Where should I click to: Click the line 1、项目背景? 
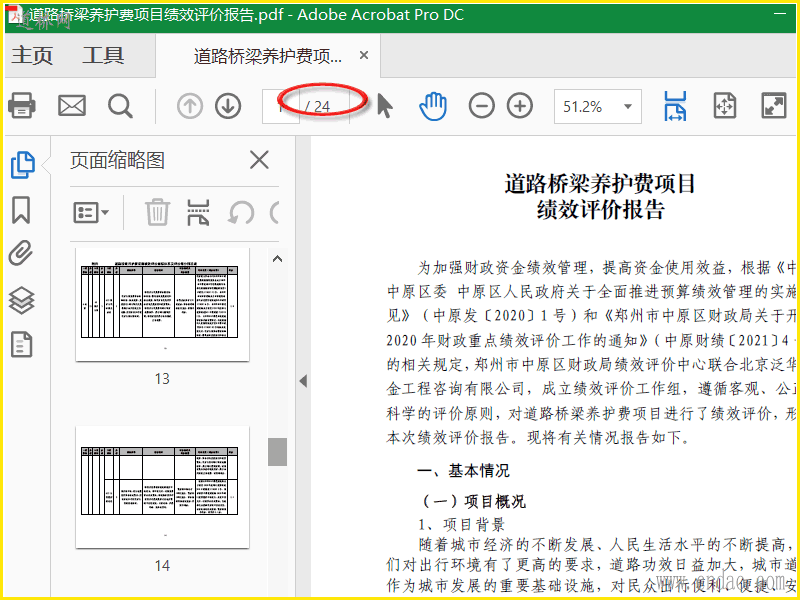[x=462, y=524]
